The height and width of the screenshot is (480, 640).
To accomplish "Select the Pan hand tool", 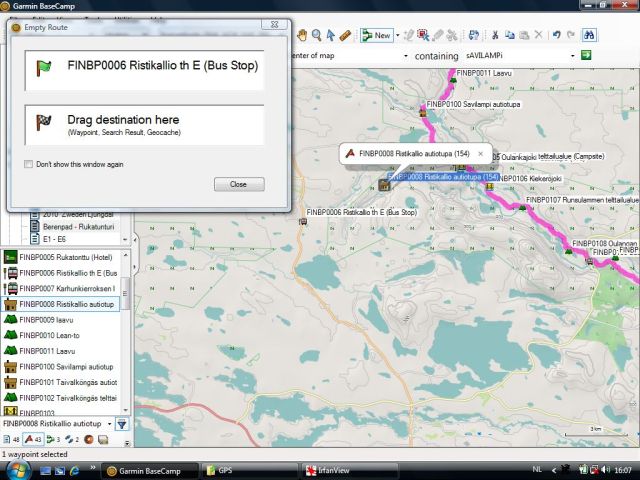I will tap(303, 35).
